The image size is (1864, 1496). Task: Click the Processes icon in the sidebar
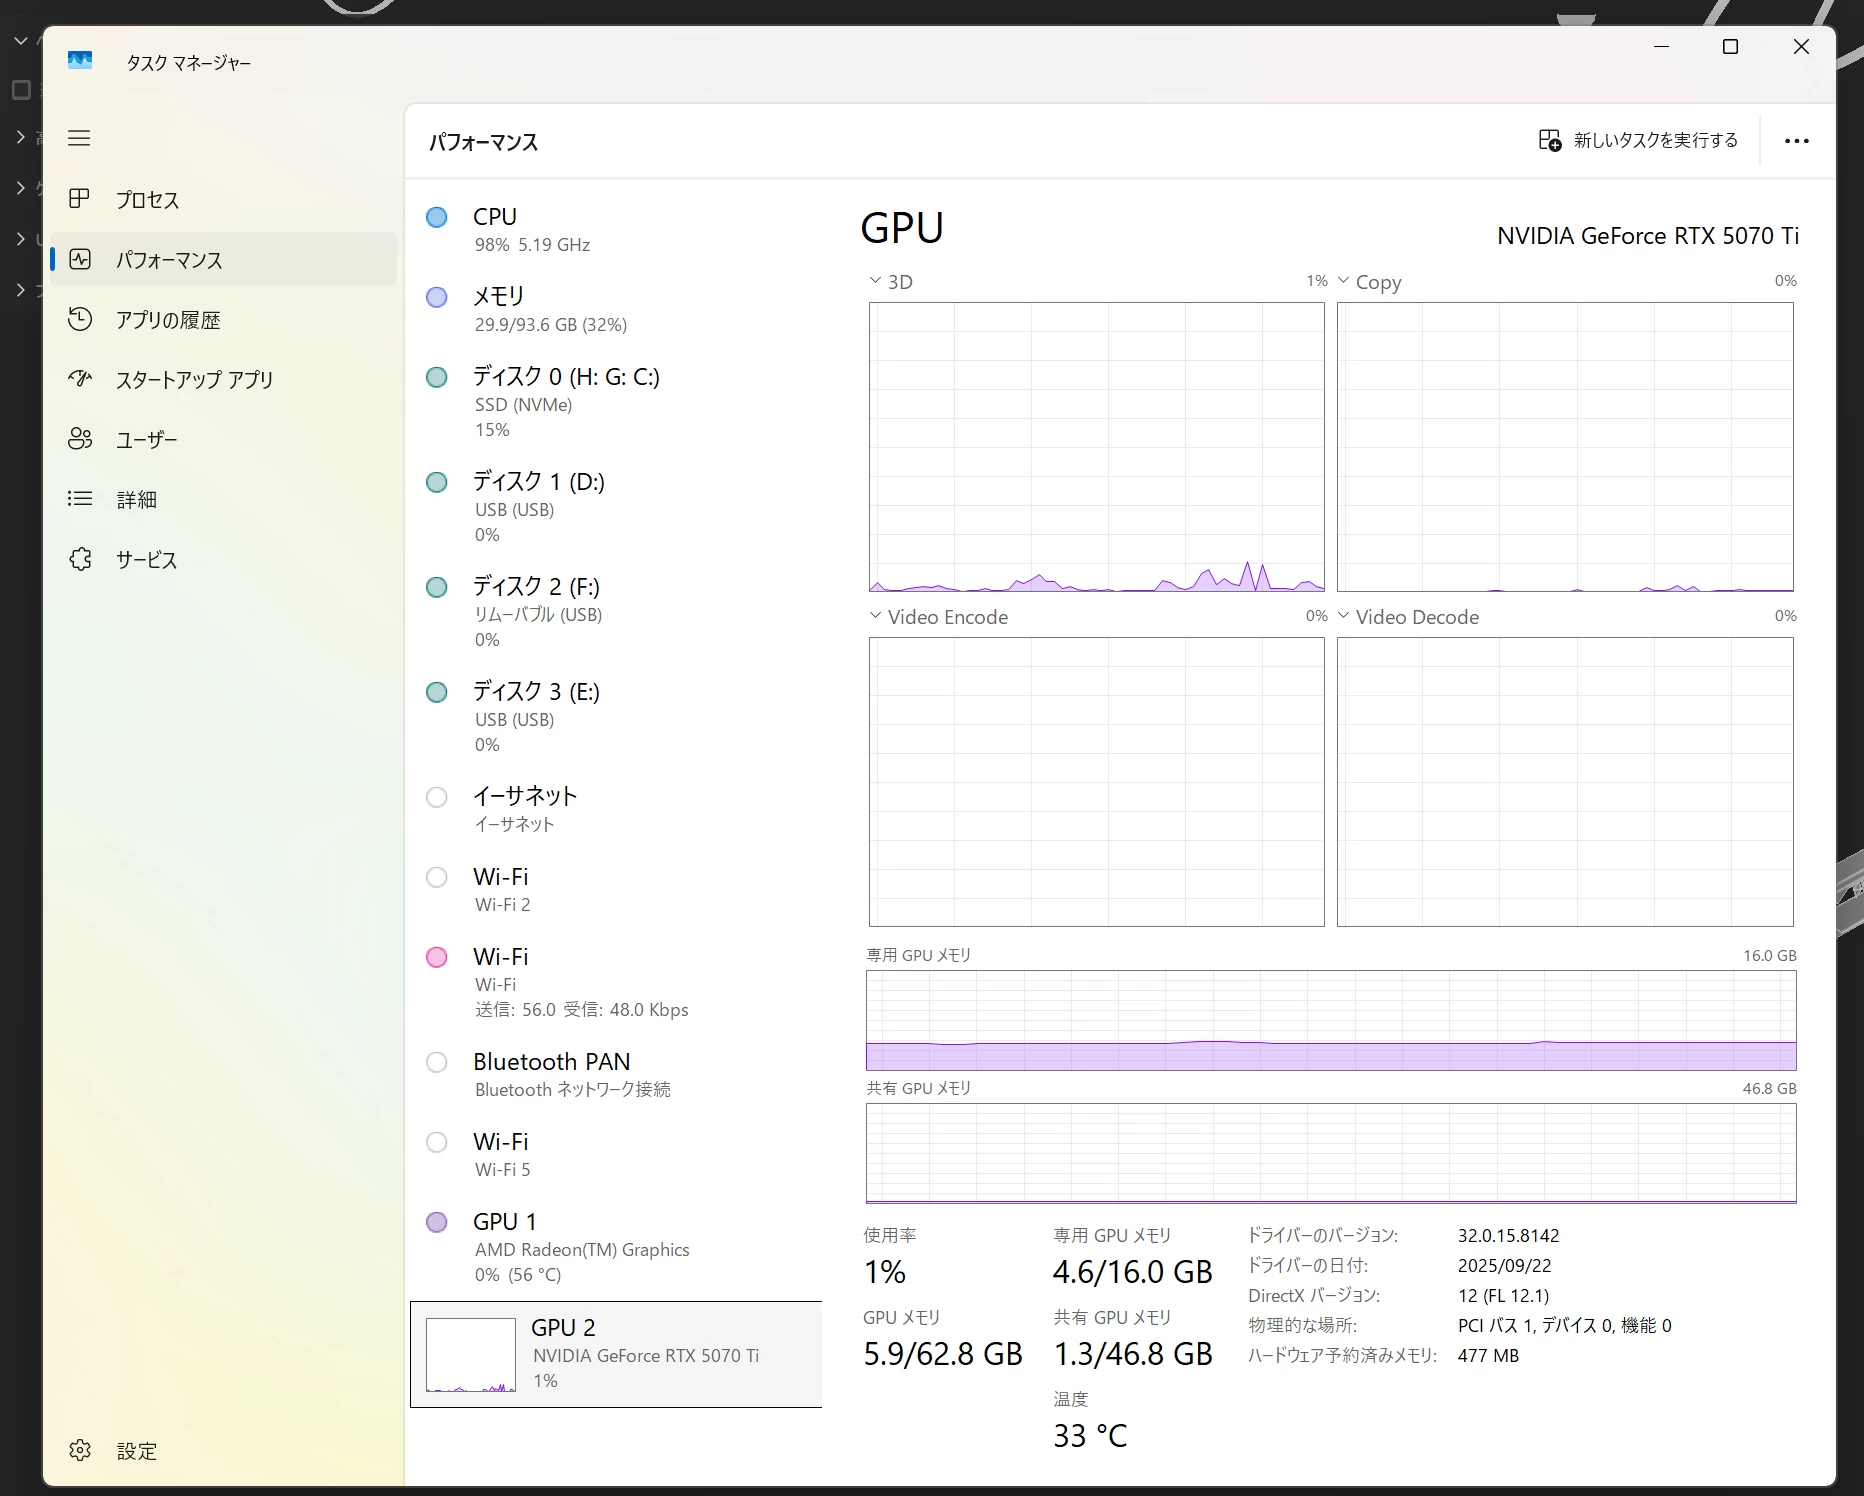coord(79,198)
